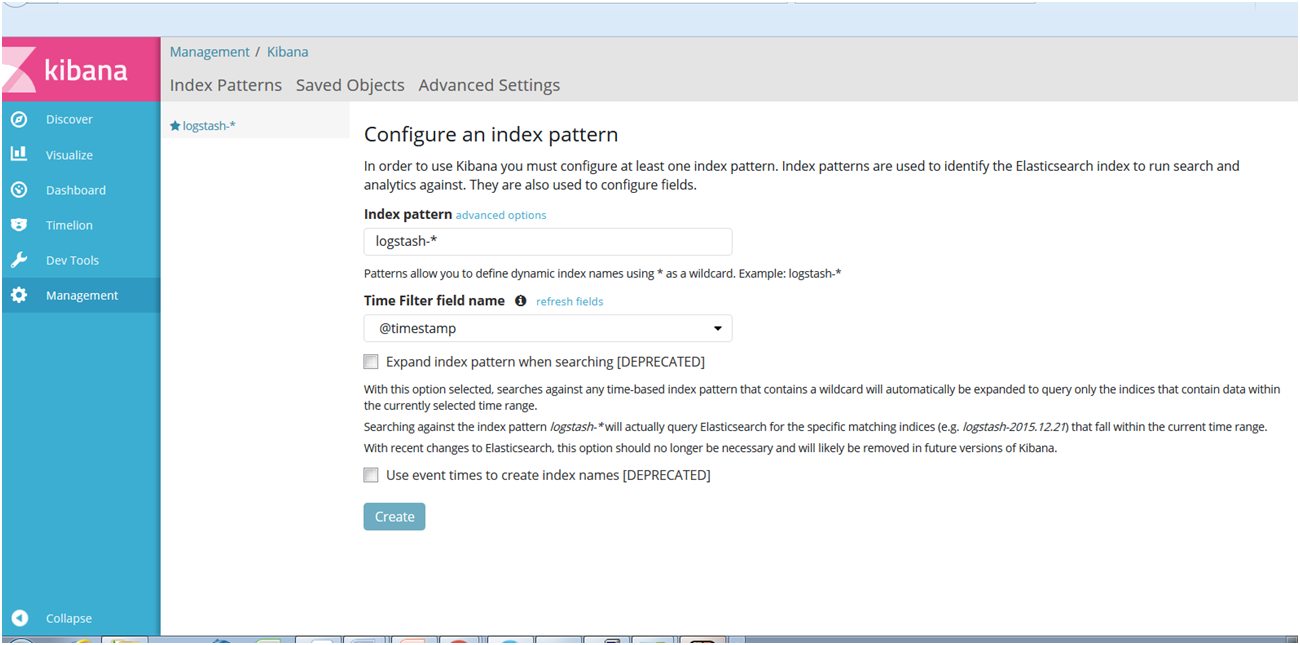
Task: Switch to Saved Objects tab
Action: tap(350, 85)
